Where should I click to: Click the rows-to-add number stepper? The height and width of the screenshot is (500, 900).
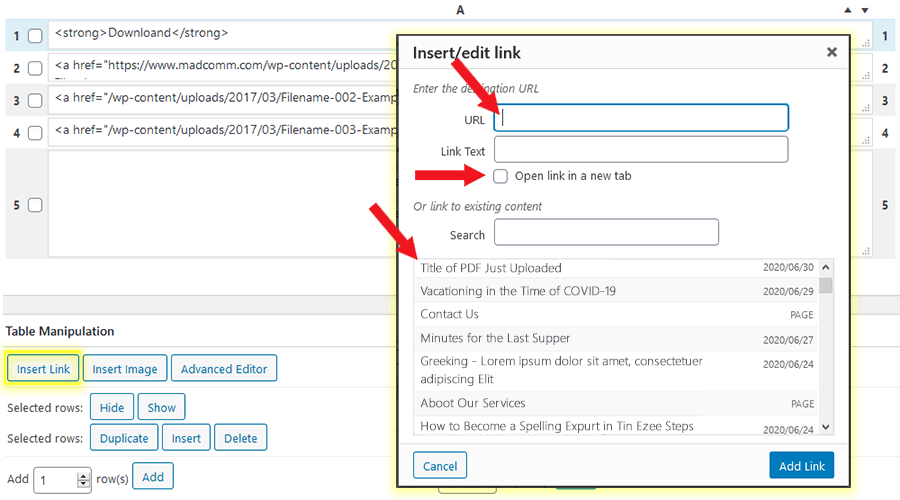(84, 479)
